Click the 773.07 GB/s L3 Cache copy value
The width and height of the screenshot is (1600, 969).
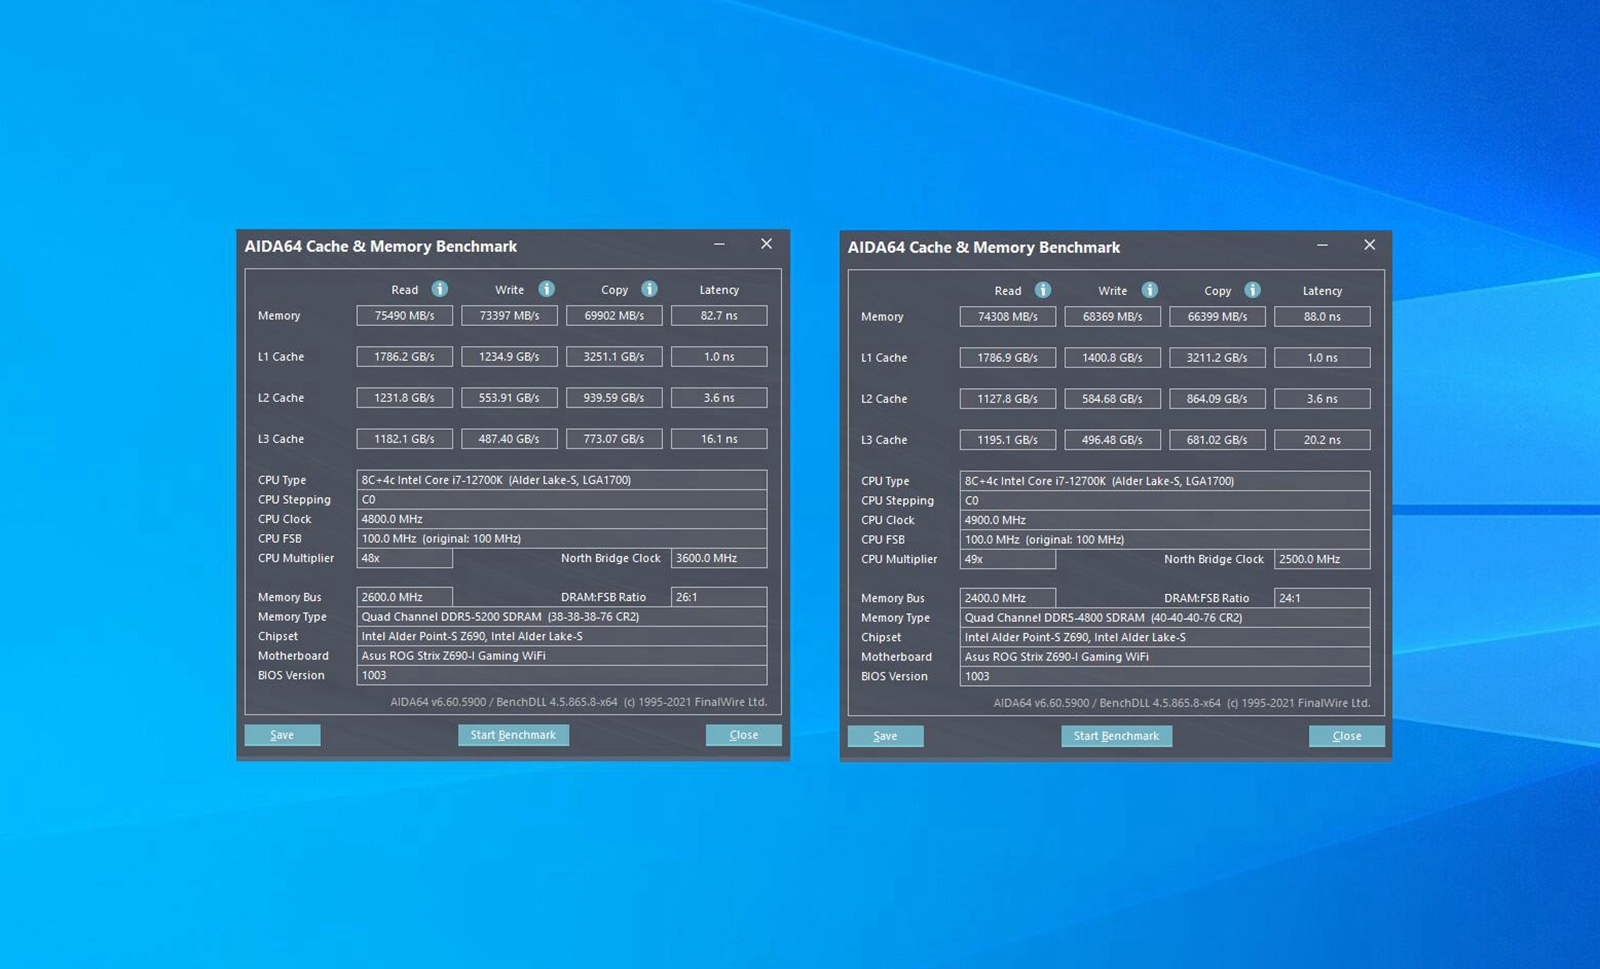(x=615, y=439)
